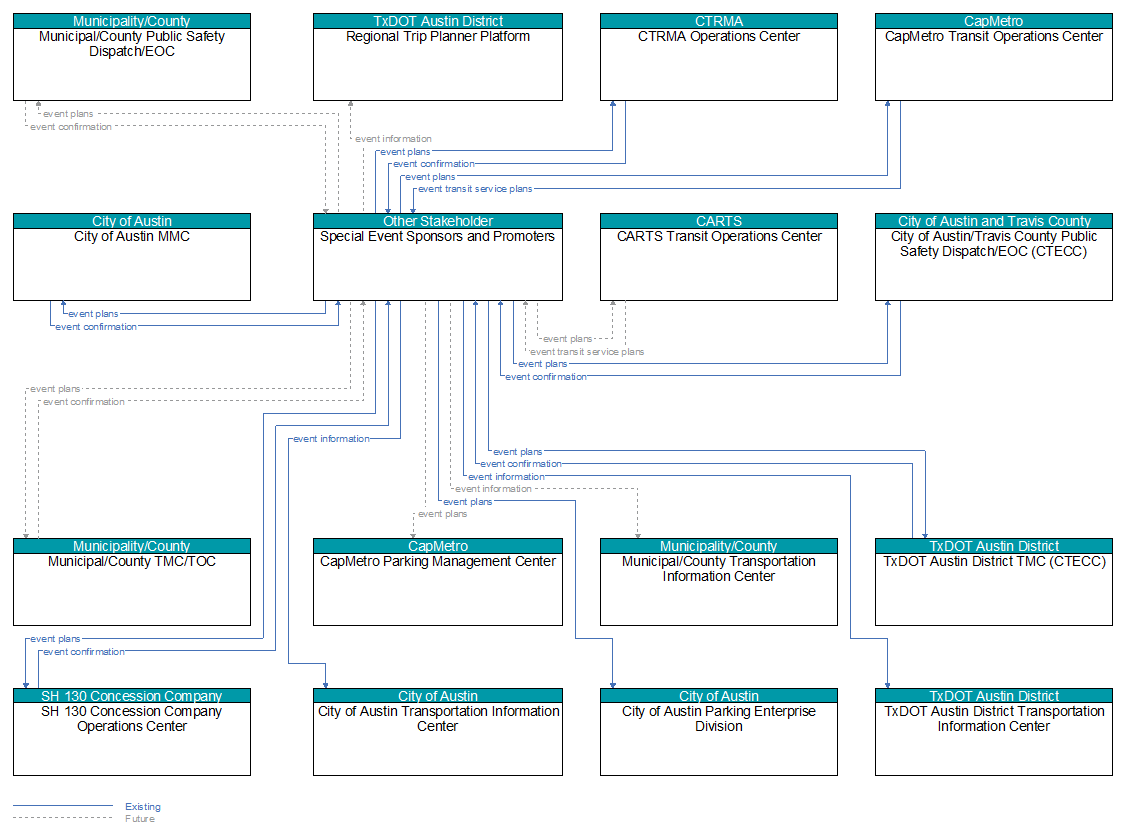Click the blue 'event information' label left of Special Event flows

[332, 439]
